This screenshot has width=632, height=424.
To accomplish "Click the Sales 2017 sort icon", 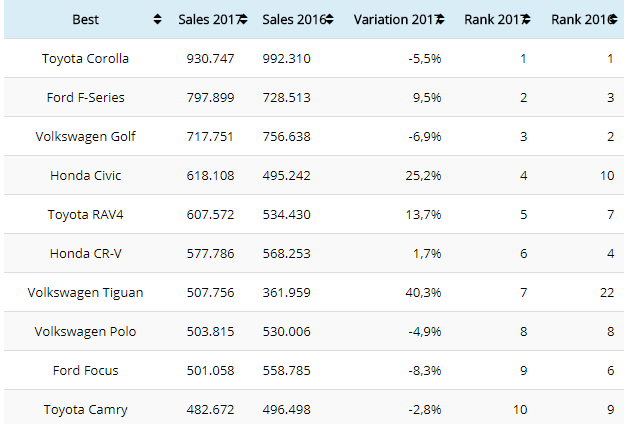I will coord(244,19).
